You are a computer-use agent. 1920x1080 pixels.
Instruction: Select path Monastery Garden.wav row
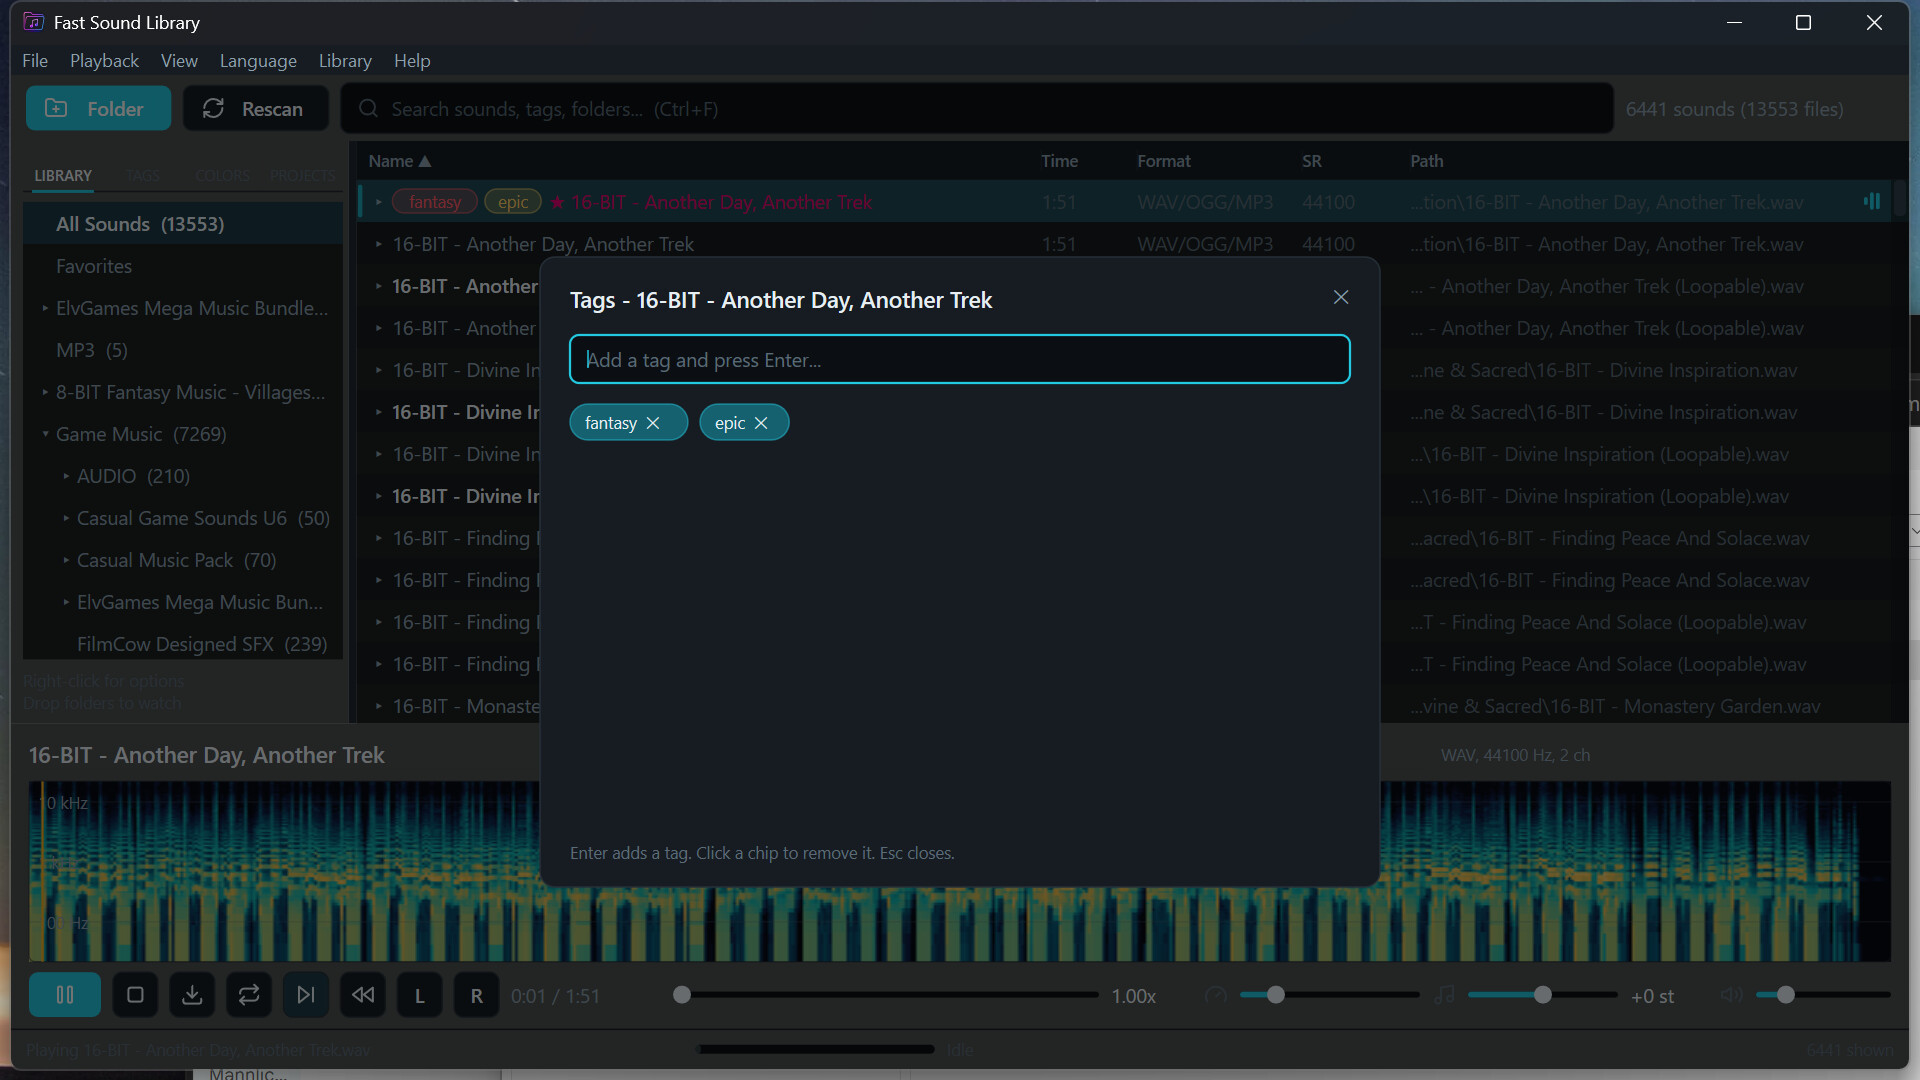[1614, 706]
